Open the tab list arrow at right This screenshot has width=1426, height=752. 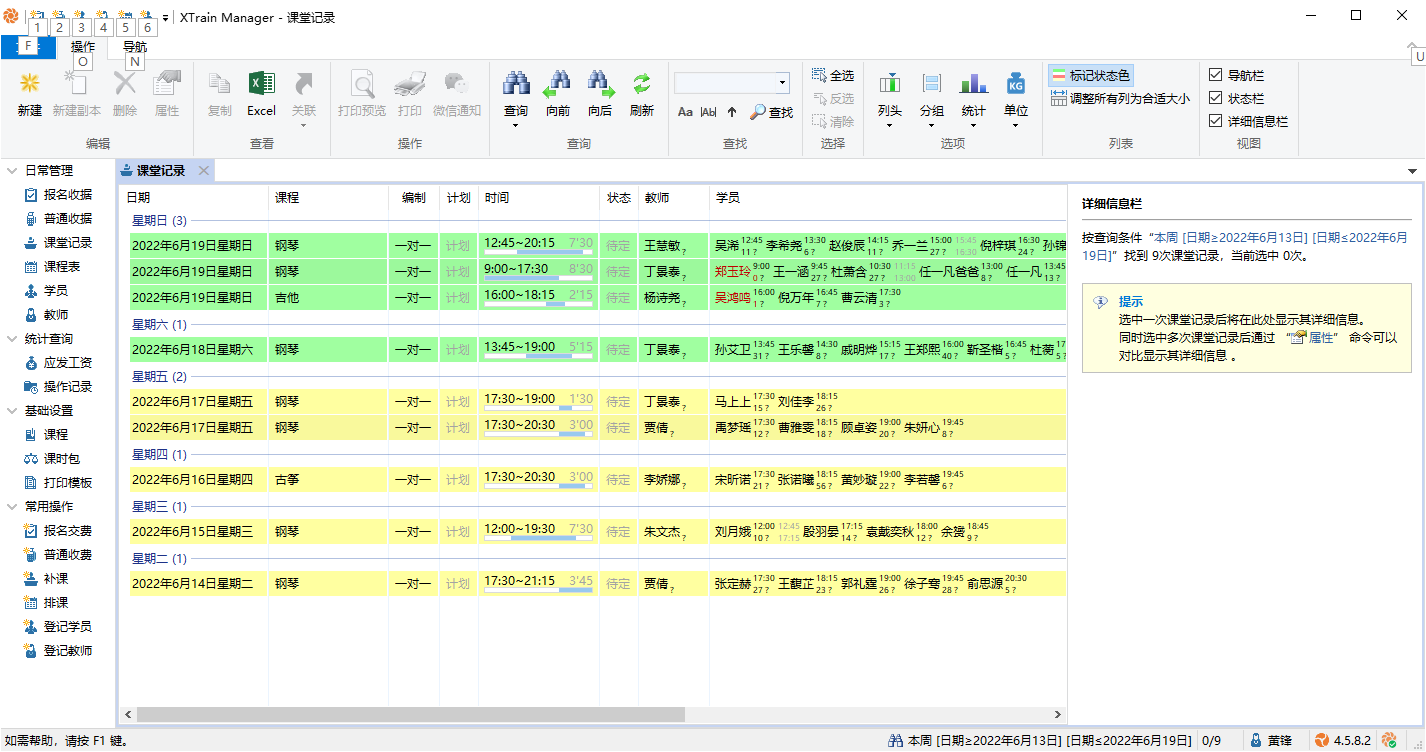click(x=1412, y=171)
